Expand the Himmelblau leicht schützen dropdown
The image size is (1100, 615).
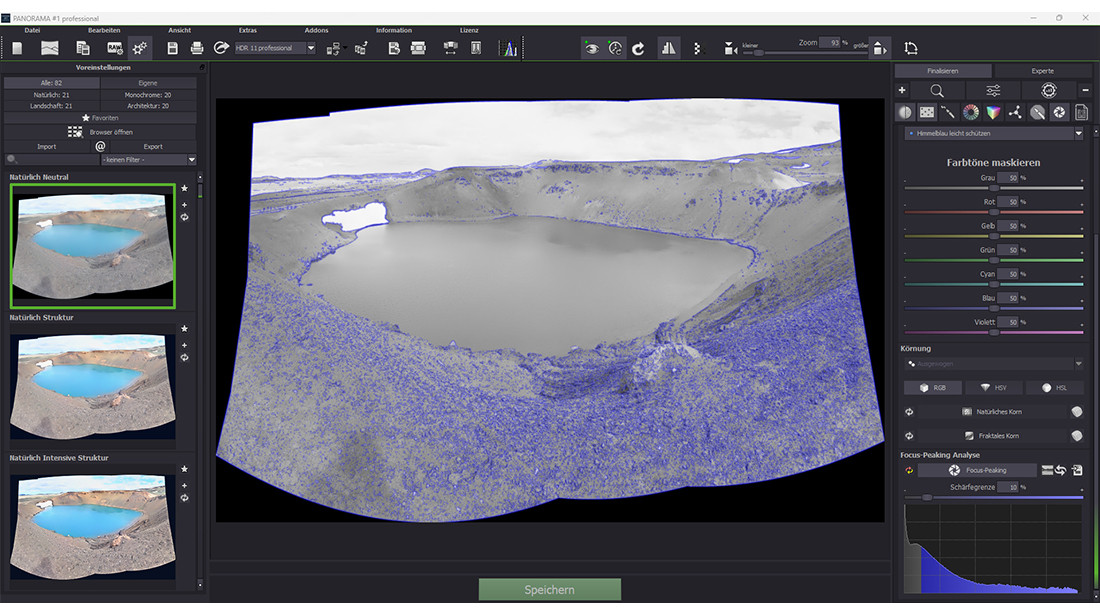(x=1078, y=133)
